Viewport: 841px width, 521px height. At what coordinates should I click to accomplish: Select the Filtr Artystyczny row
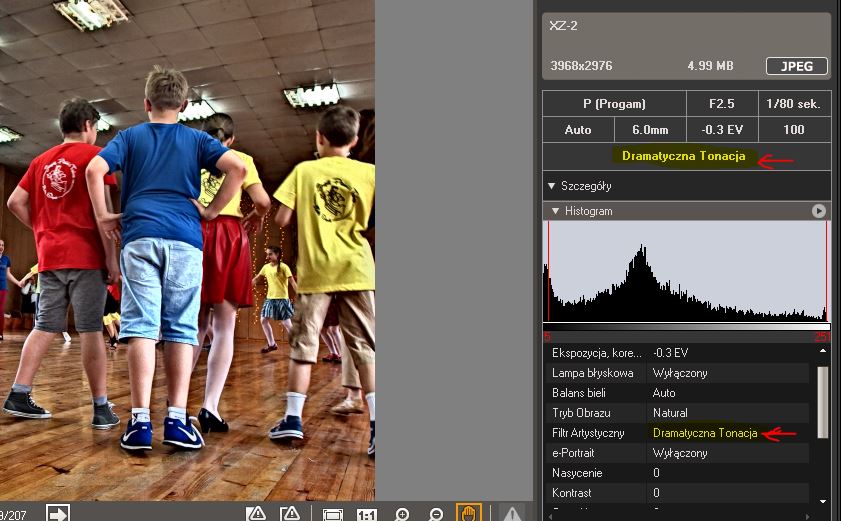pos(680,433)
